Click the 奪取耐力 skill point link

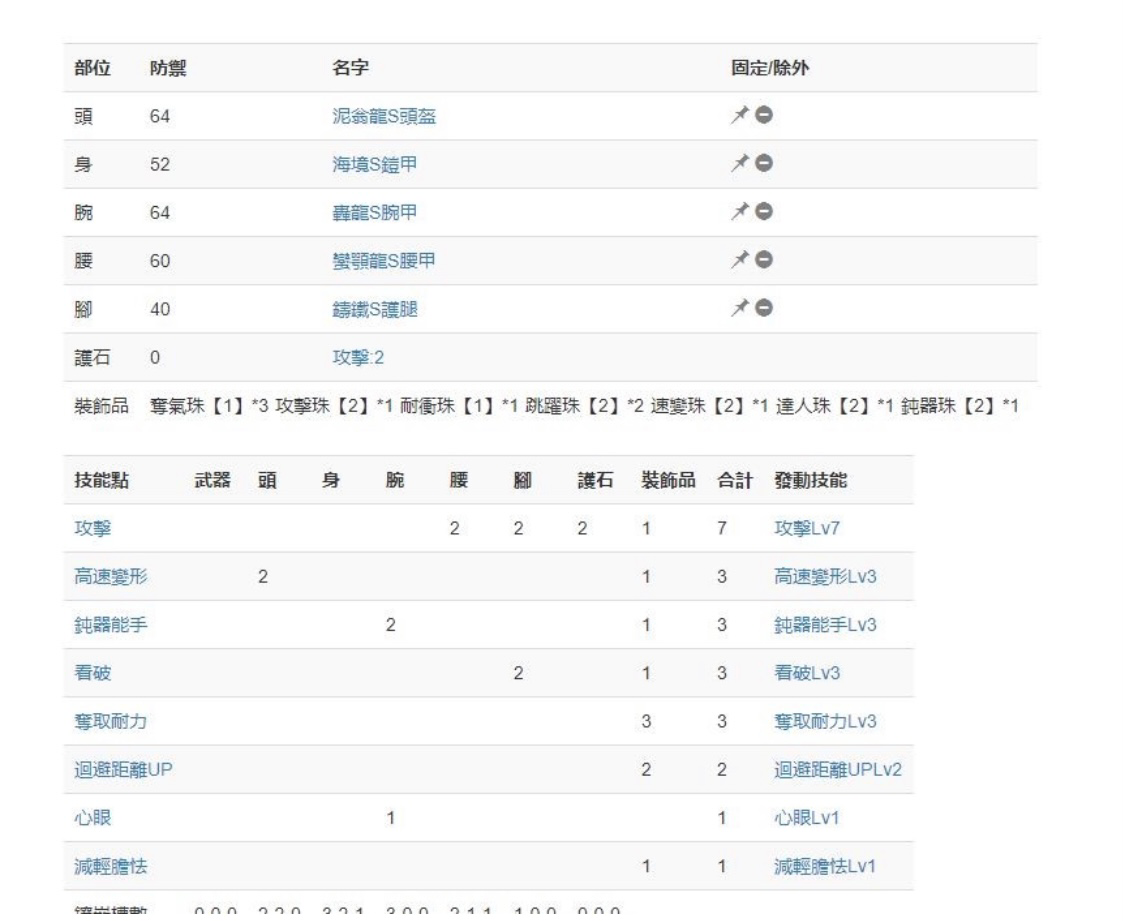(113, 721)
